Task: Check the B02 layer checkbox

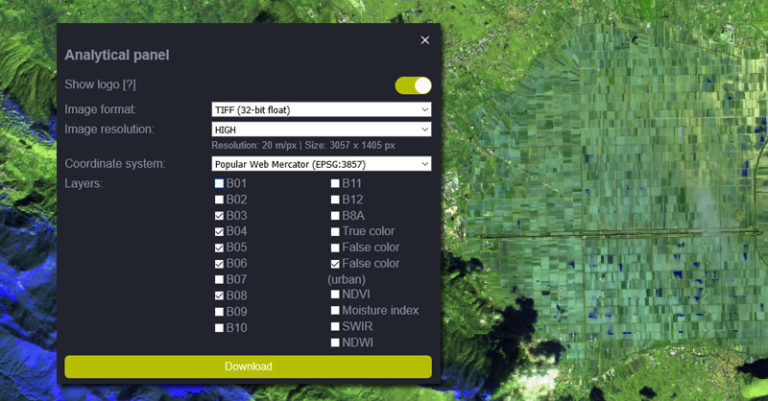Action: click(x=219, y=200)
